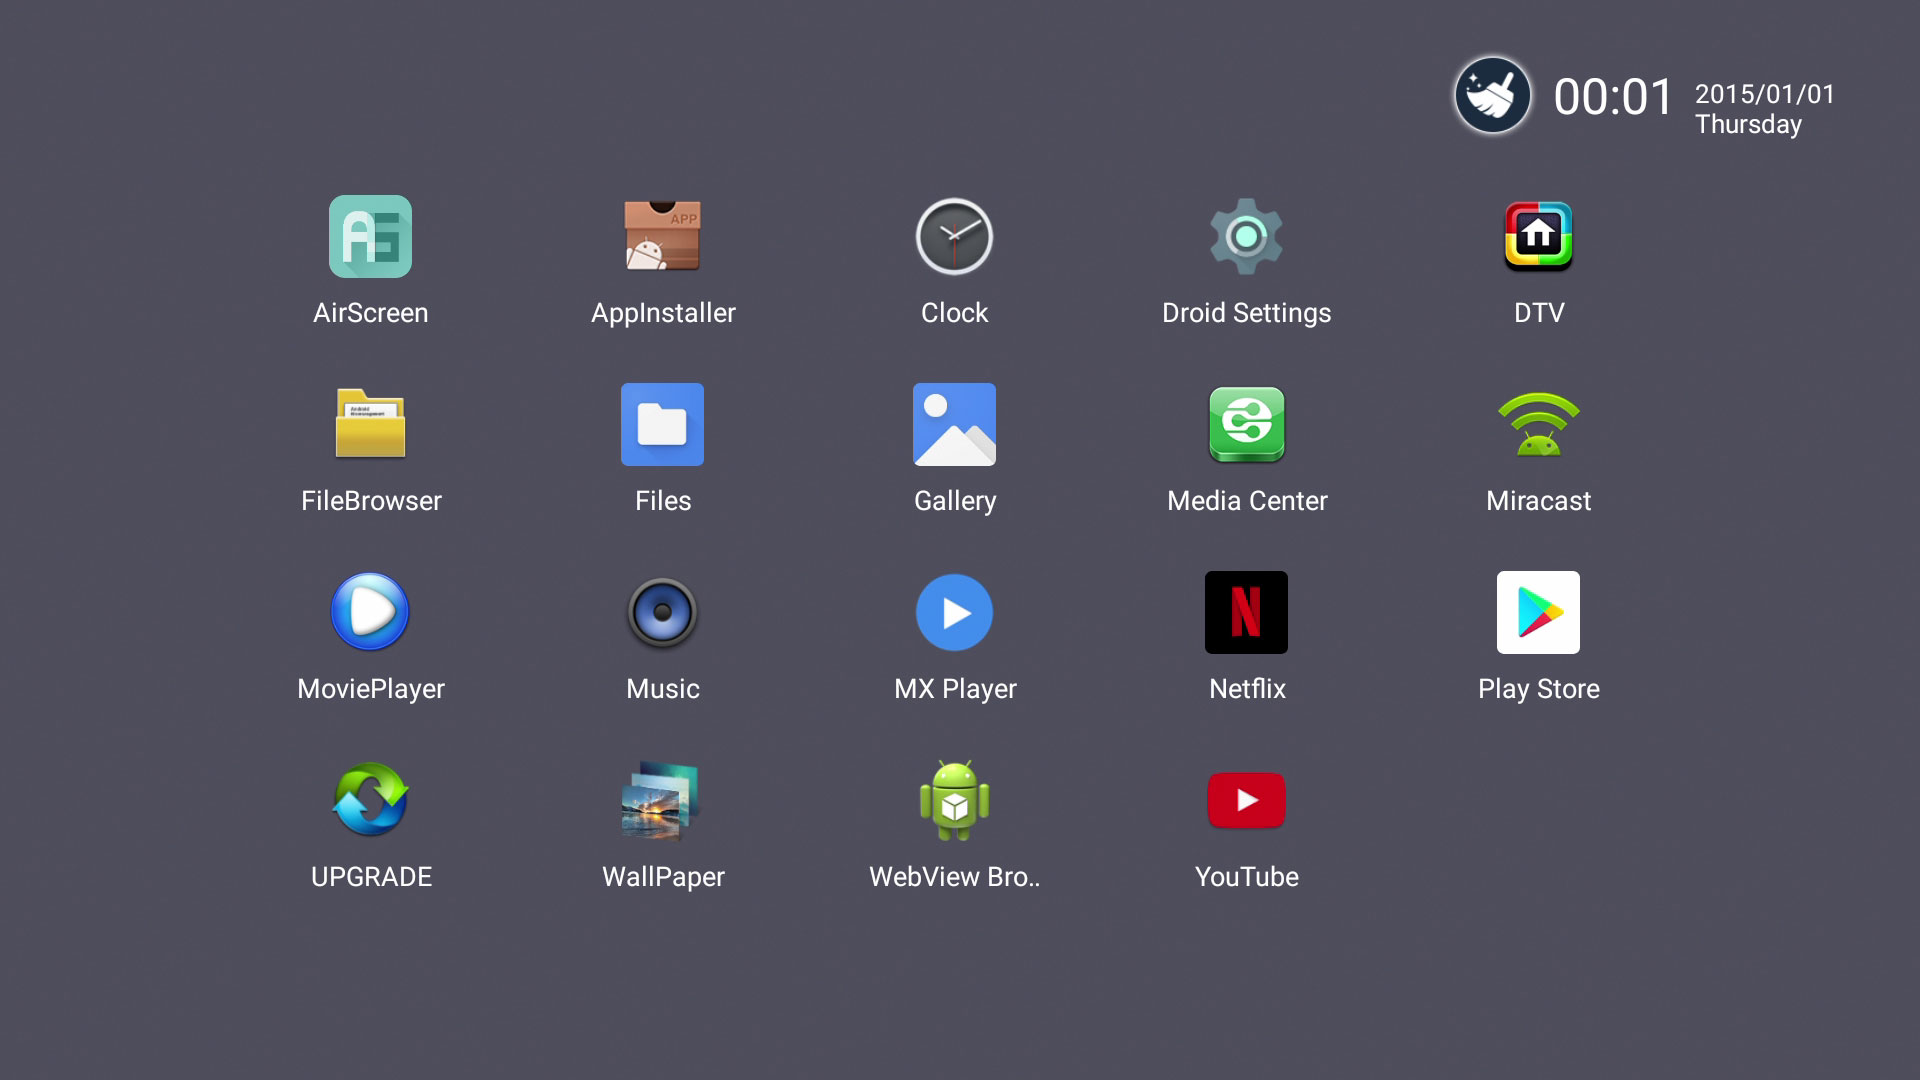
Task: Launch the Gallery picture icon
Action: (954, 424)
